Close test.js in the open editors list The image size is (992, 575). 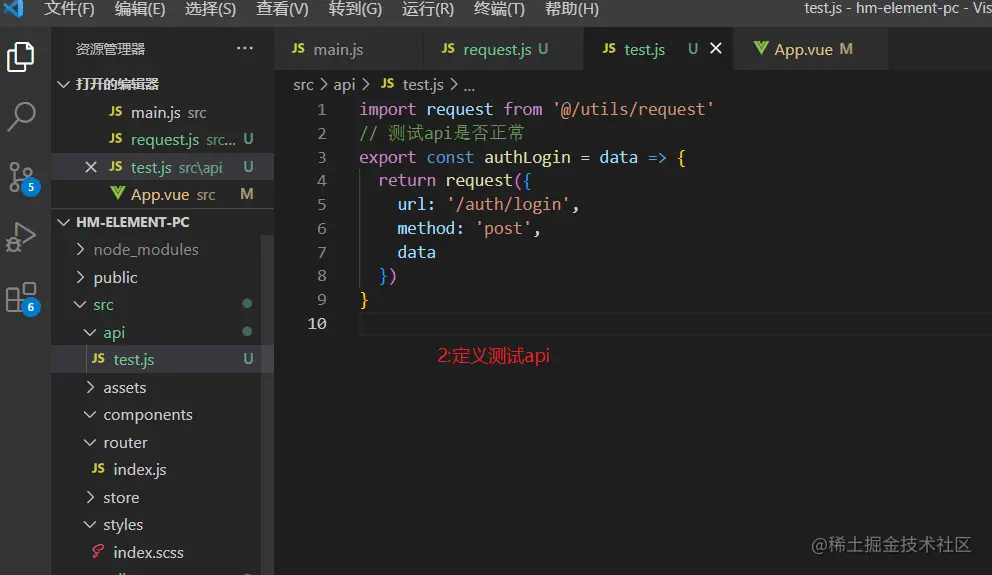tap(91, 167)
